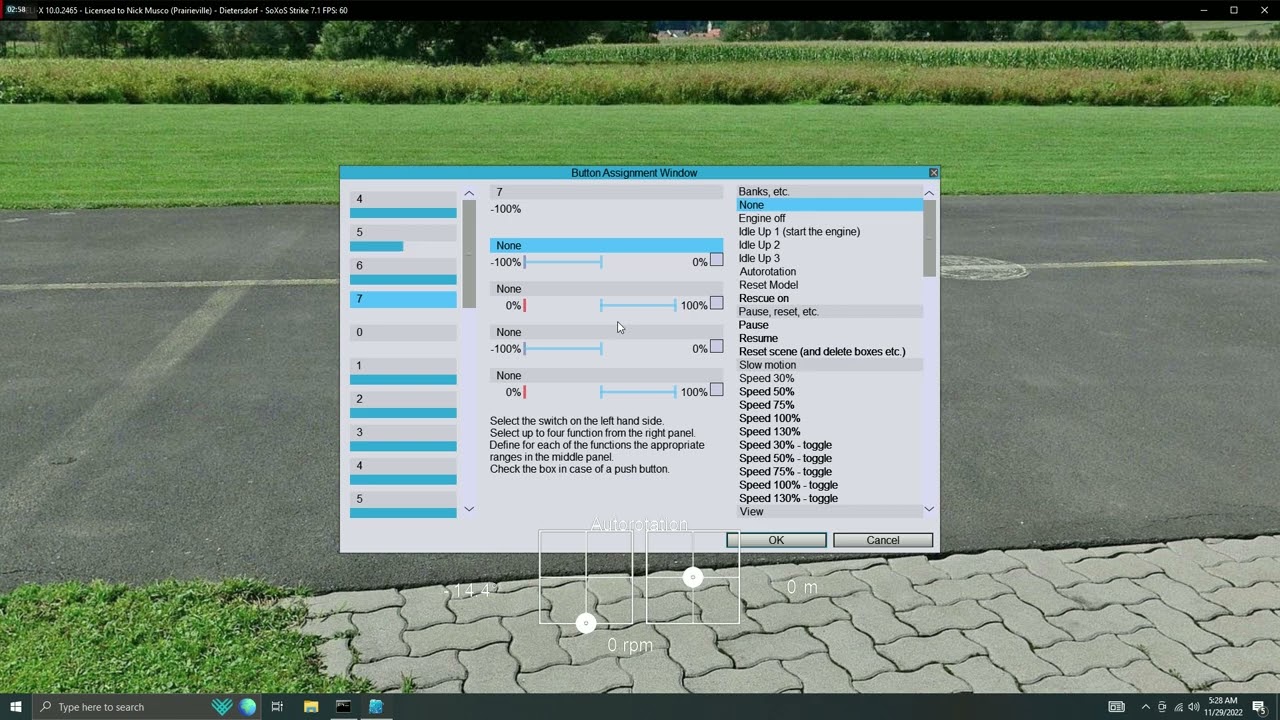Choose None in the function list
The width and height of the screenshot is (1280, 720).
point(829,205)
